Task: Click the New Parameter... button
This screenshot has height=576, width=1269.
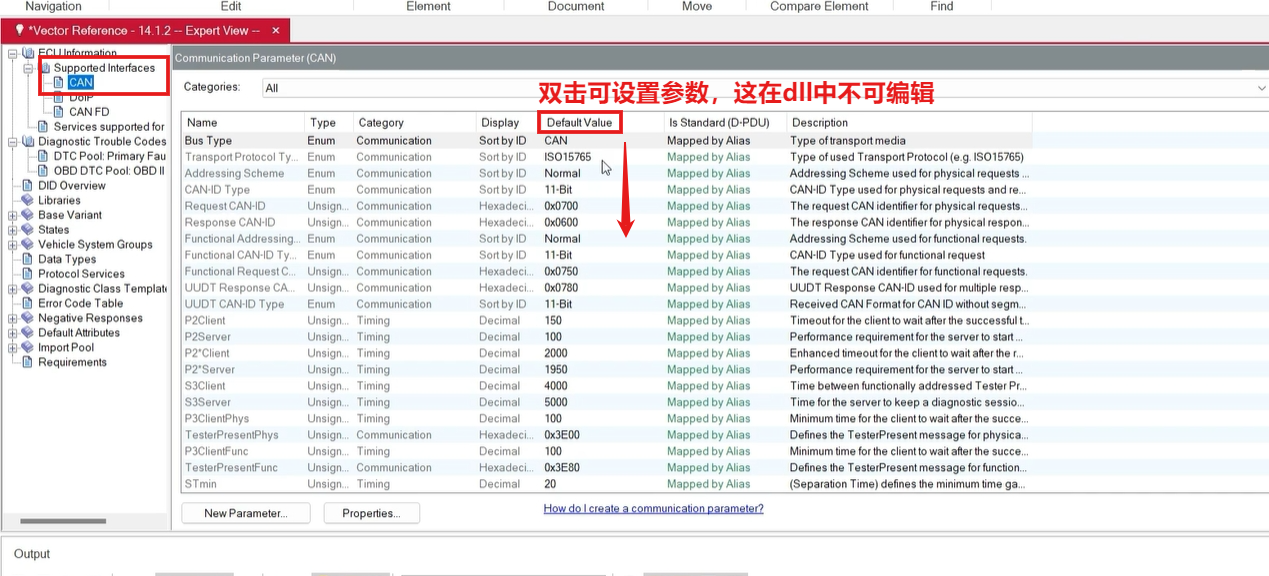Action: coord(245,513)
